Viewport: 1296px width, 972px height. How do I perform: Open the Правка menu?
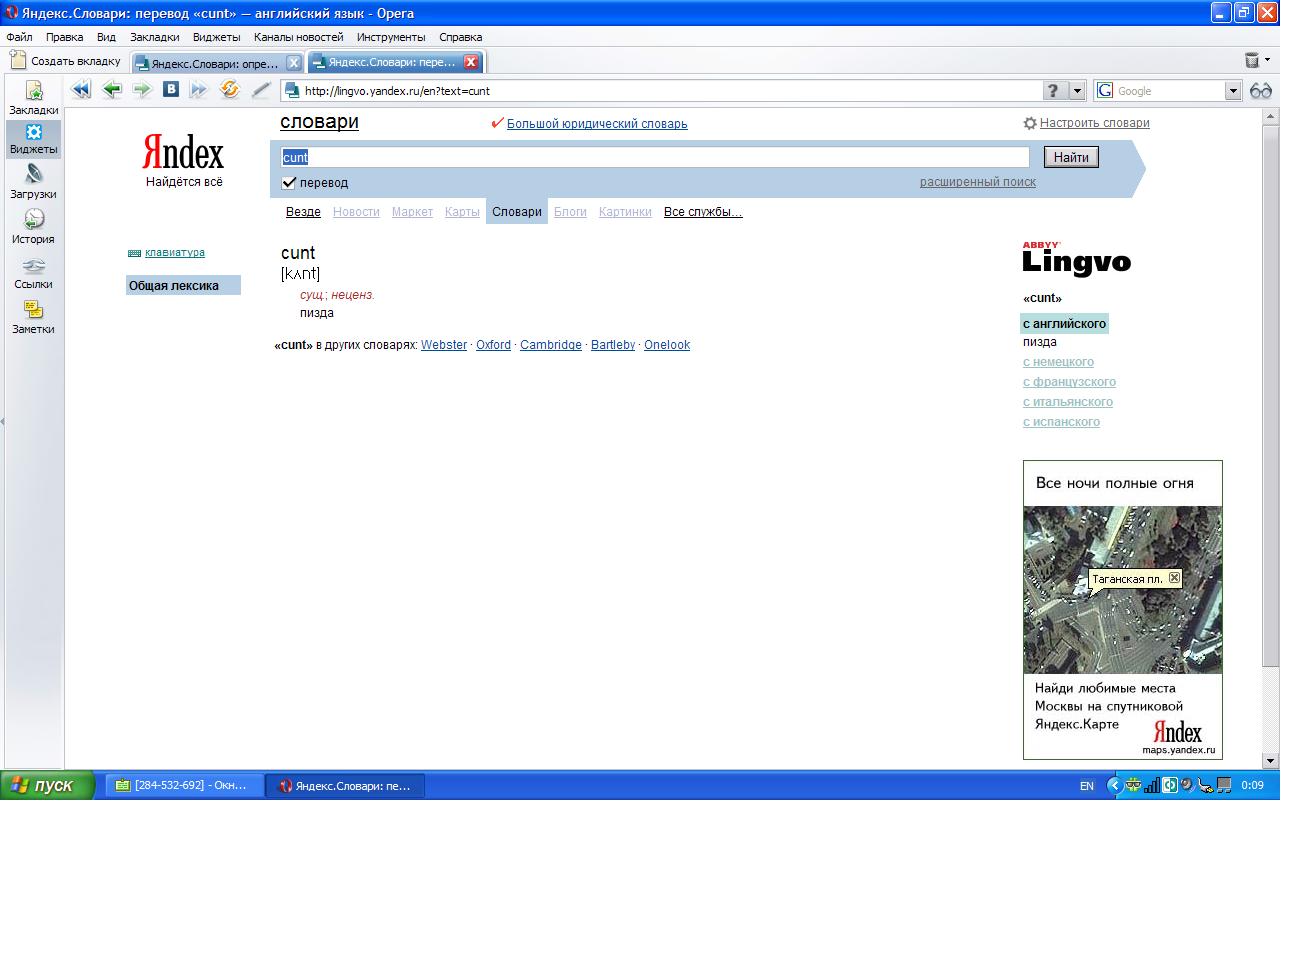[x=64, y=37]
